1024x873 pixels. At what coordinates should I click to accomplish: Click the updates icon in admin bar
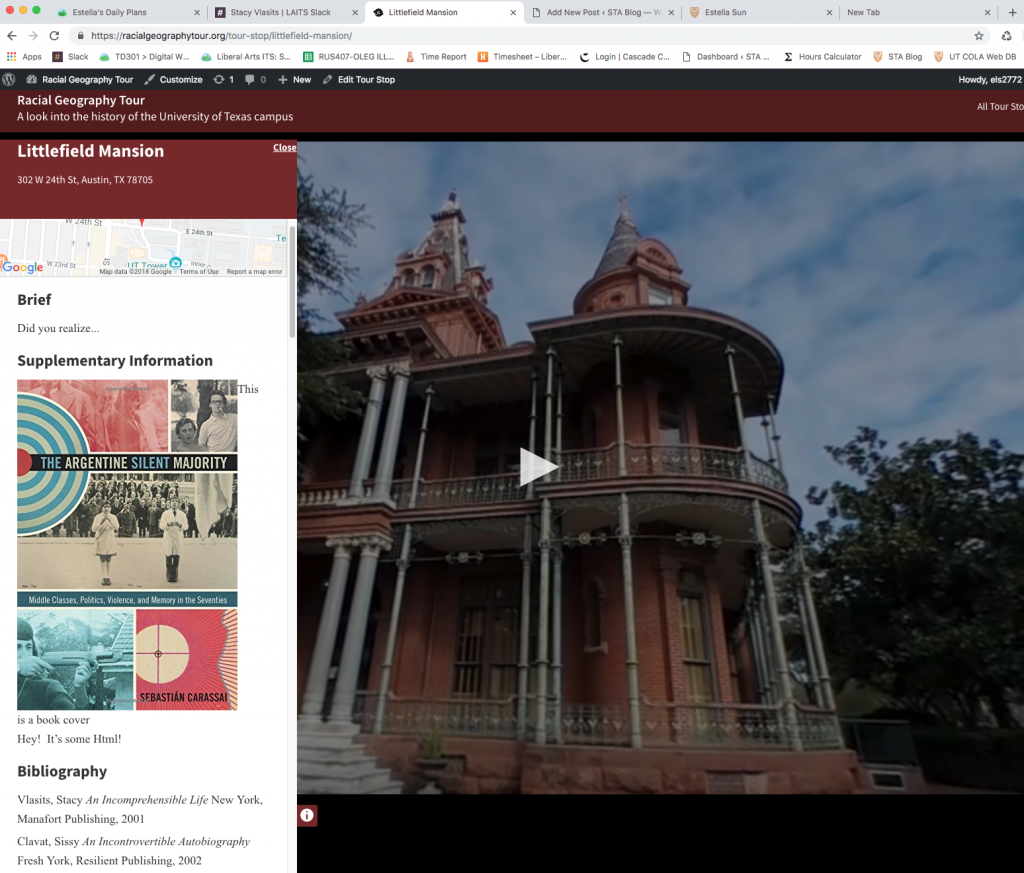[x=223, y=79]
